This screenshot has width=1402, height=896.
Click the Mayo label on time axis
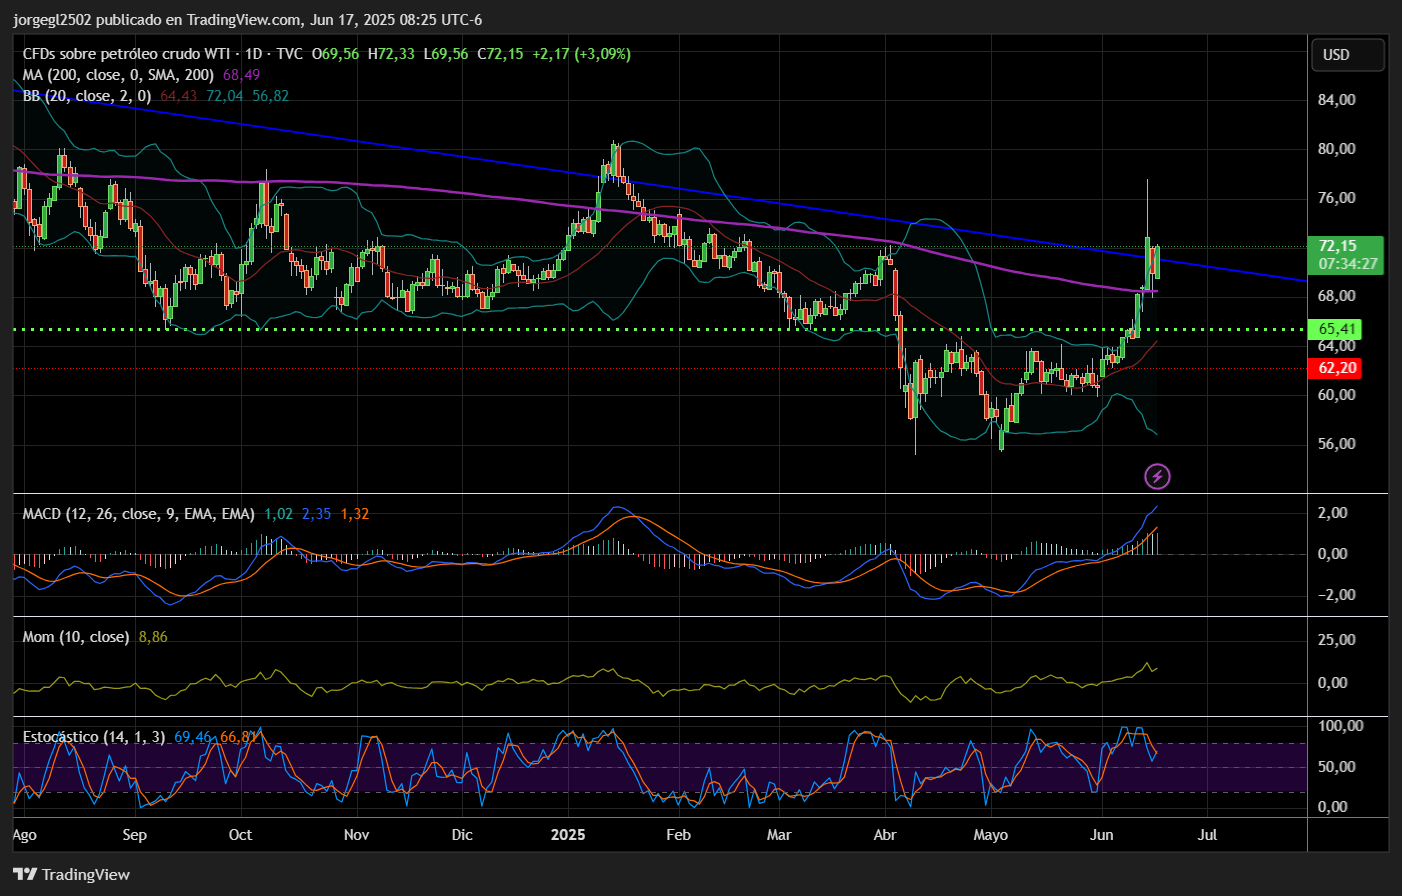tap(991, 835)
